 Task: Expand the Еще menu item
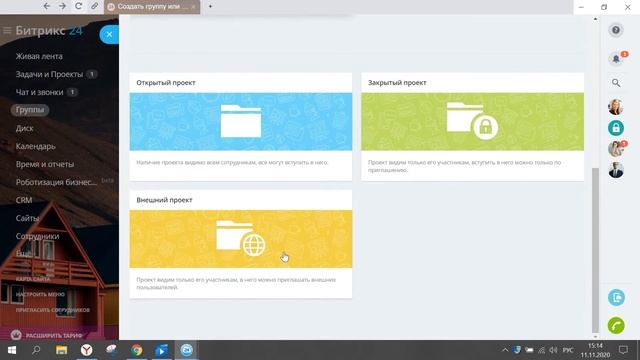point(23,253)
